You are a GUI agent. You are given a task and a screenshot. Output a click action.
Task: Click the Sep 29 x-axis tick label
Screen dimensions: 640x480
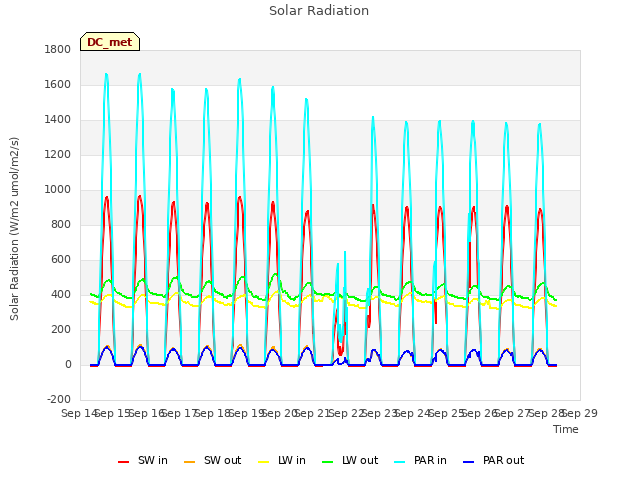tap(580, 413)
